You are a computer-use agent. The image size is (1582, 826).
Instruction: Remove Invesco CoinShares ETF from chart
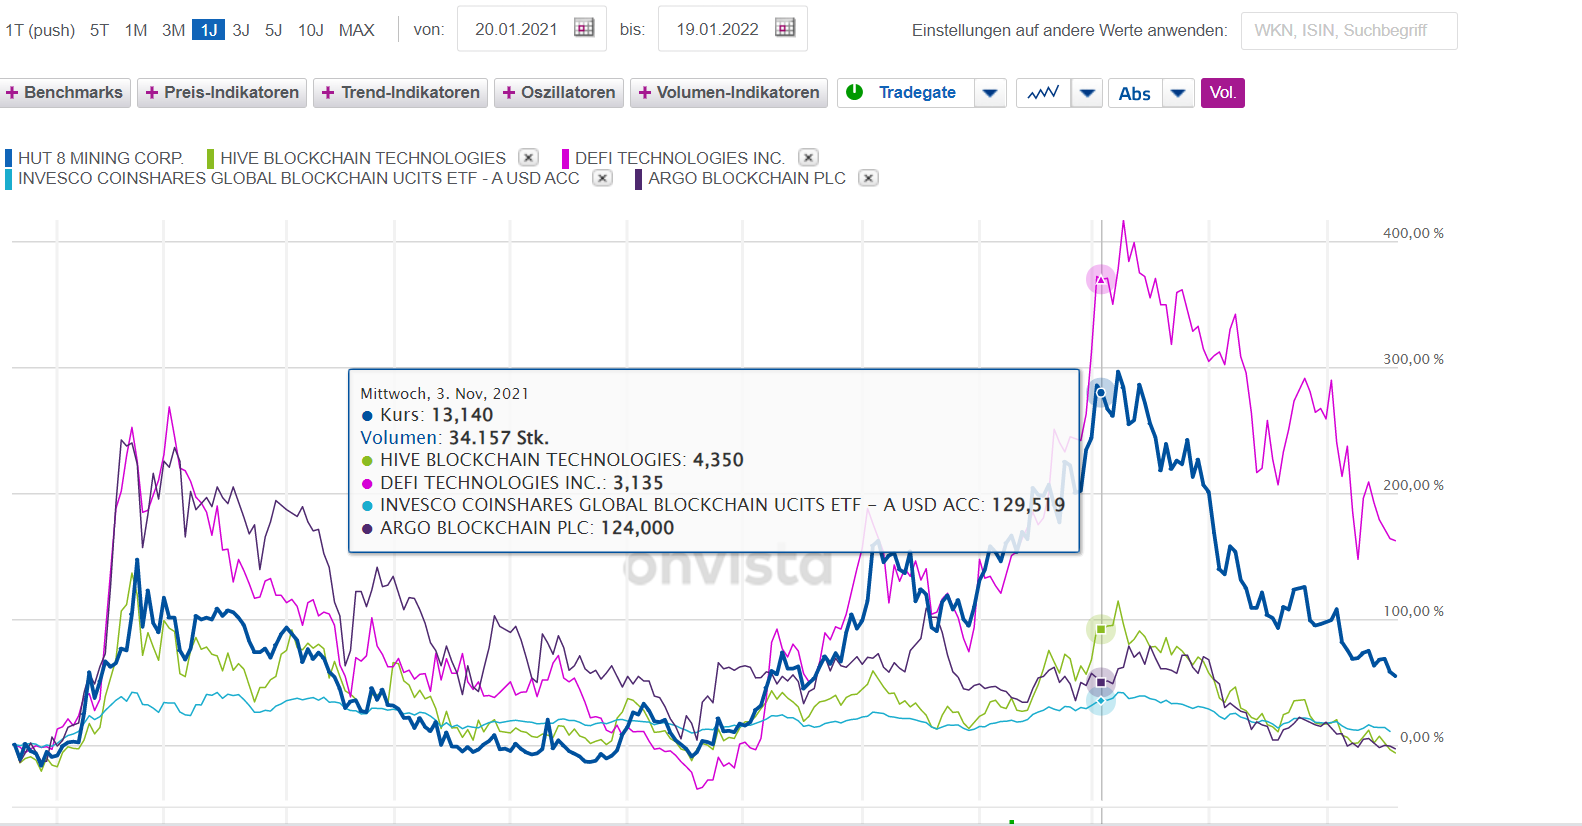coord(602,178)
